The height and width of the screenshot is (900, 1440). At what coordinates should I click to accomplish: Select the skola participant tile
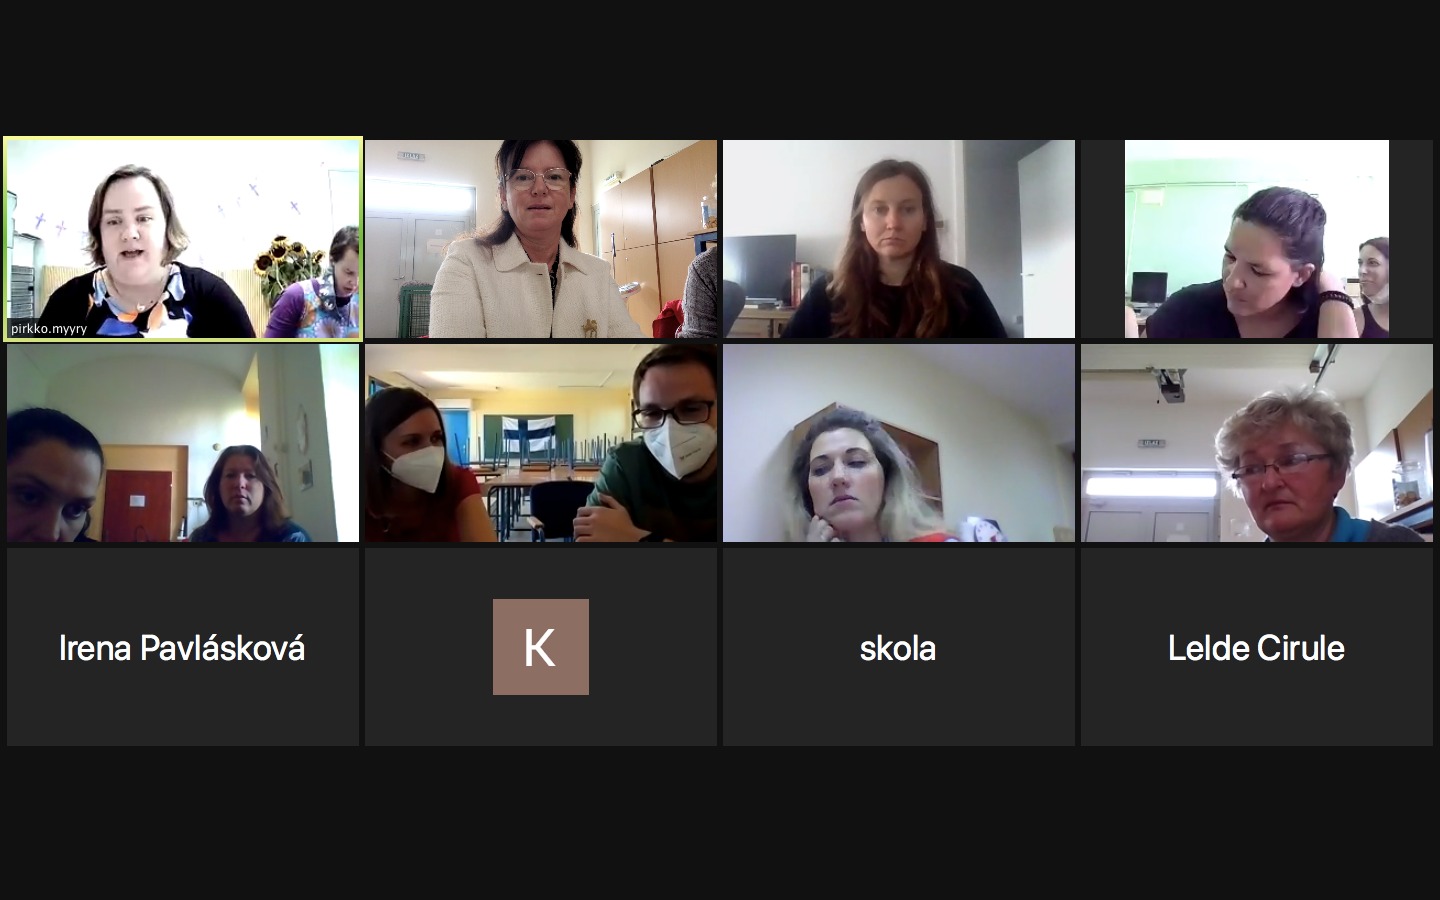[x=899, y=647]
